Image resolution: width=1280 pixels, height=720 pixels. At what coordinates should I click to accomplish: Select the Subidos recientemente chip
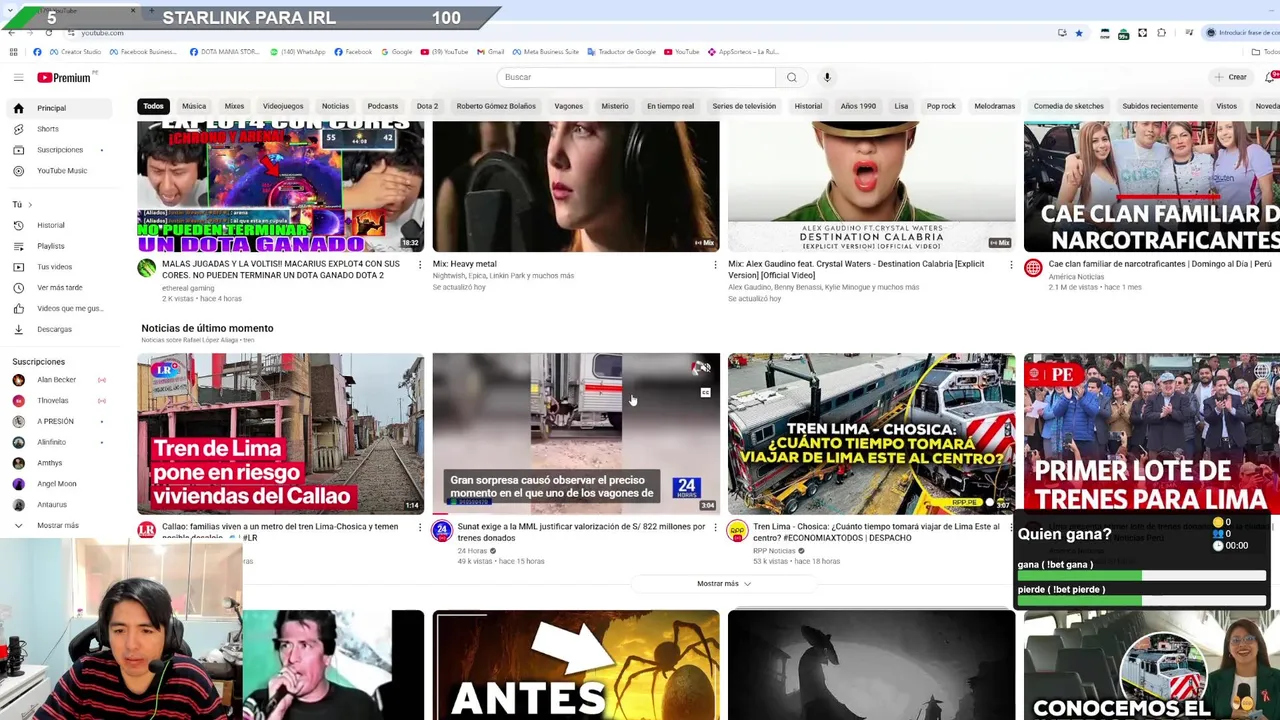1160,106
